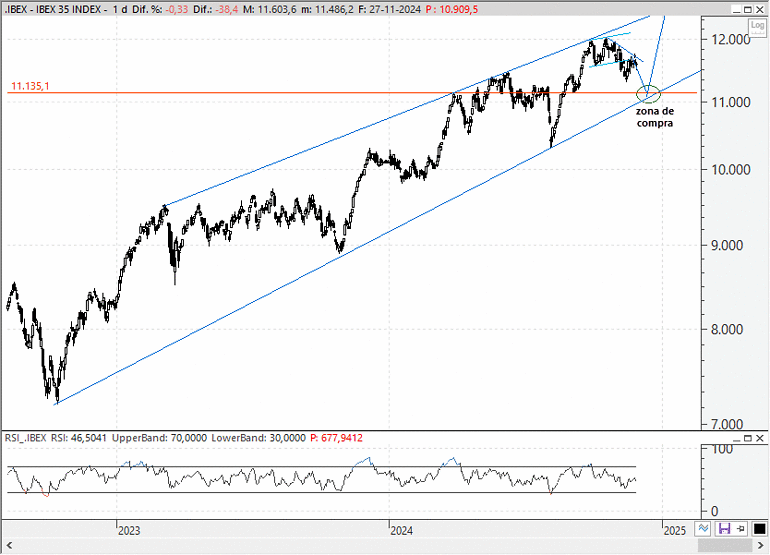Screen dimensions: 770x555
Task: Select the green ellipse in the buy zone
Action: [648, 94]
